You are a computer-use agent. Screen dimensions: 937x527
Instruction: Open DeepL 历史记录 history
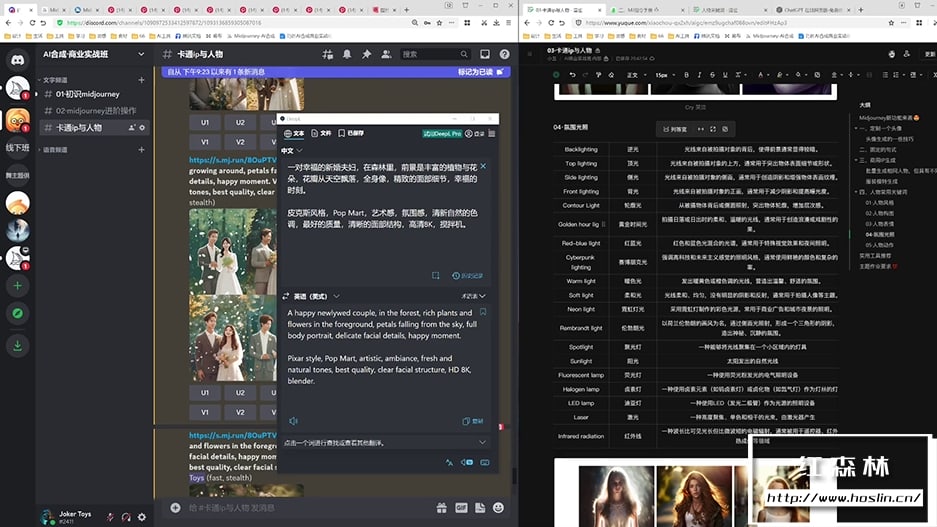[x=468, y=275]
